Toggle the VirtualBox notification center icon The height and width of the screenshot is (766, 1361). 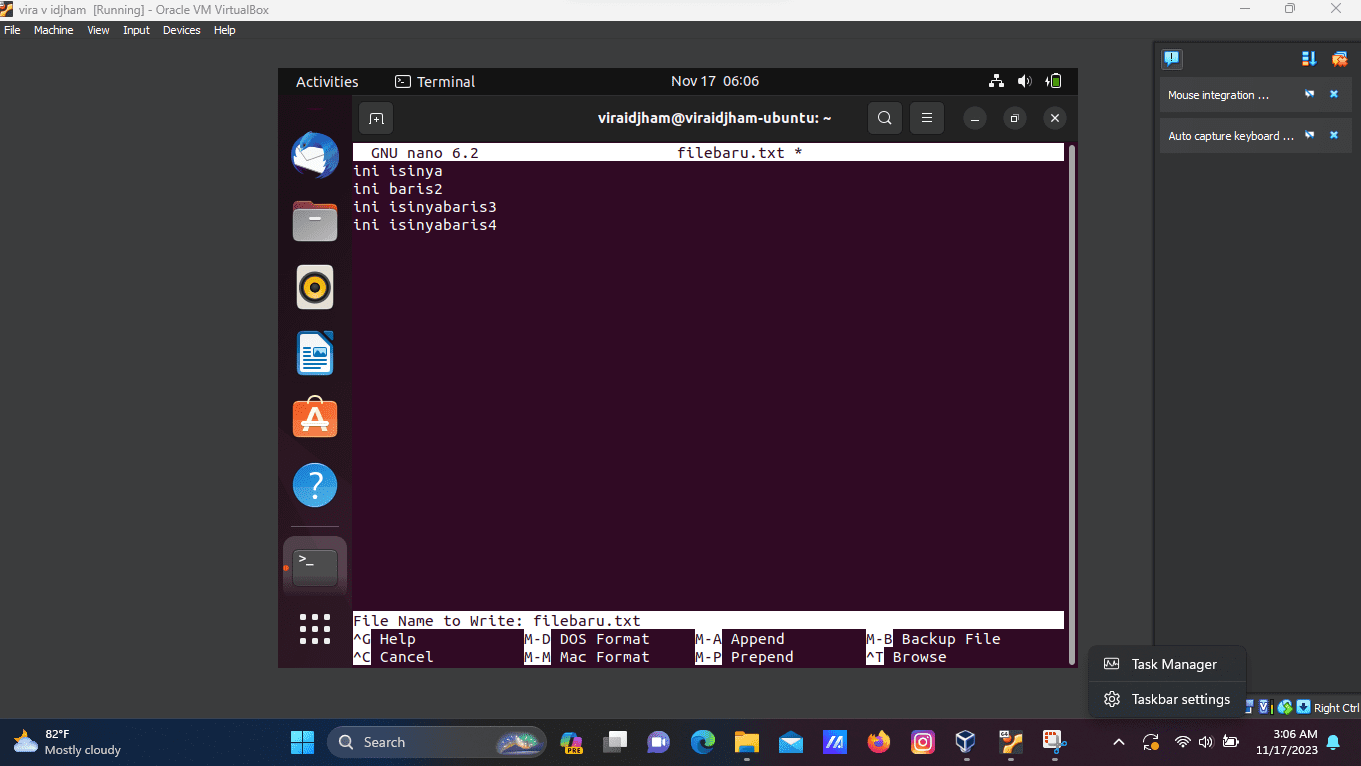[x=1172, y=59]
